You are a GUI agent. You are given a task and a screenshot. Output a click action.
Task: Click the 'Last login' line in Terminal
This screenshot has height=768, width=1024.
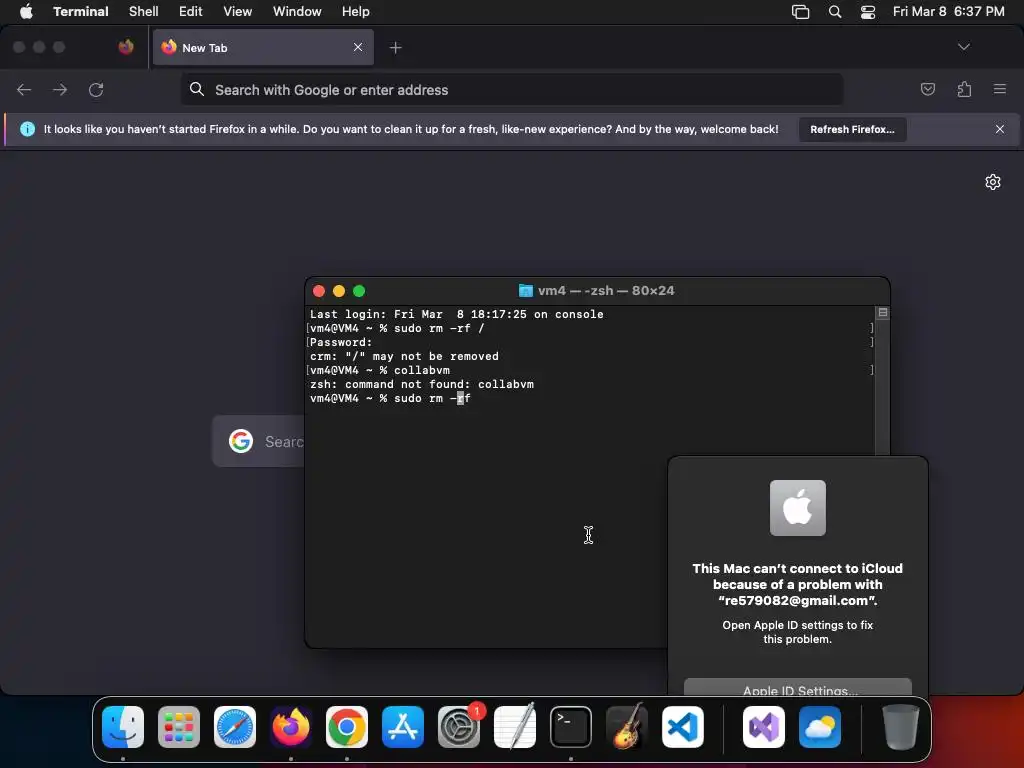(456, 314)
